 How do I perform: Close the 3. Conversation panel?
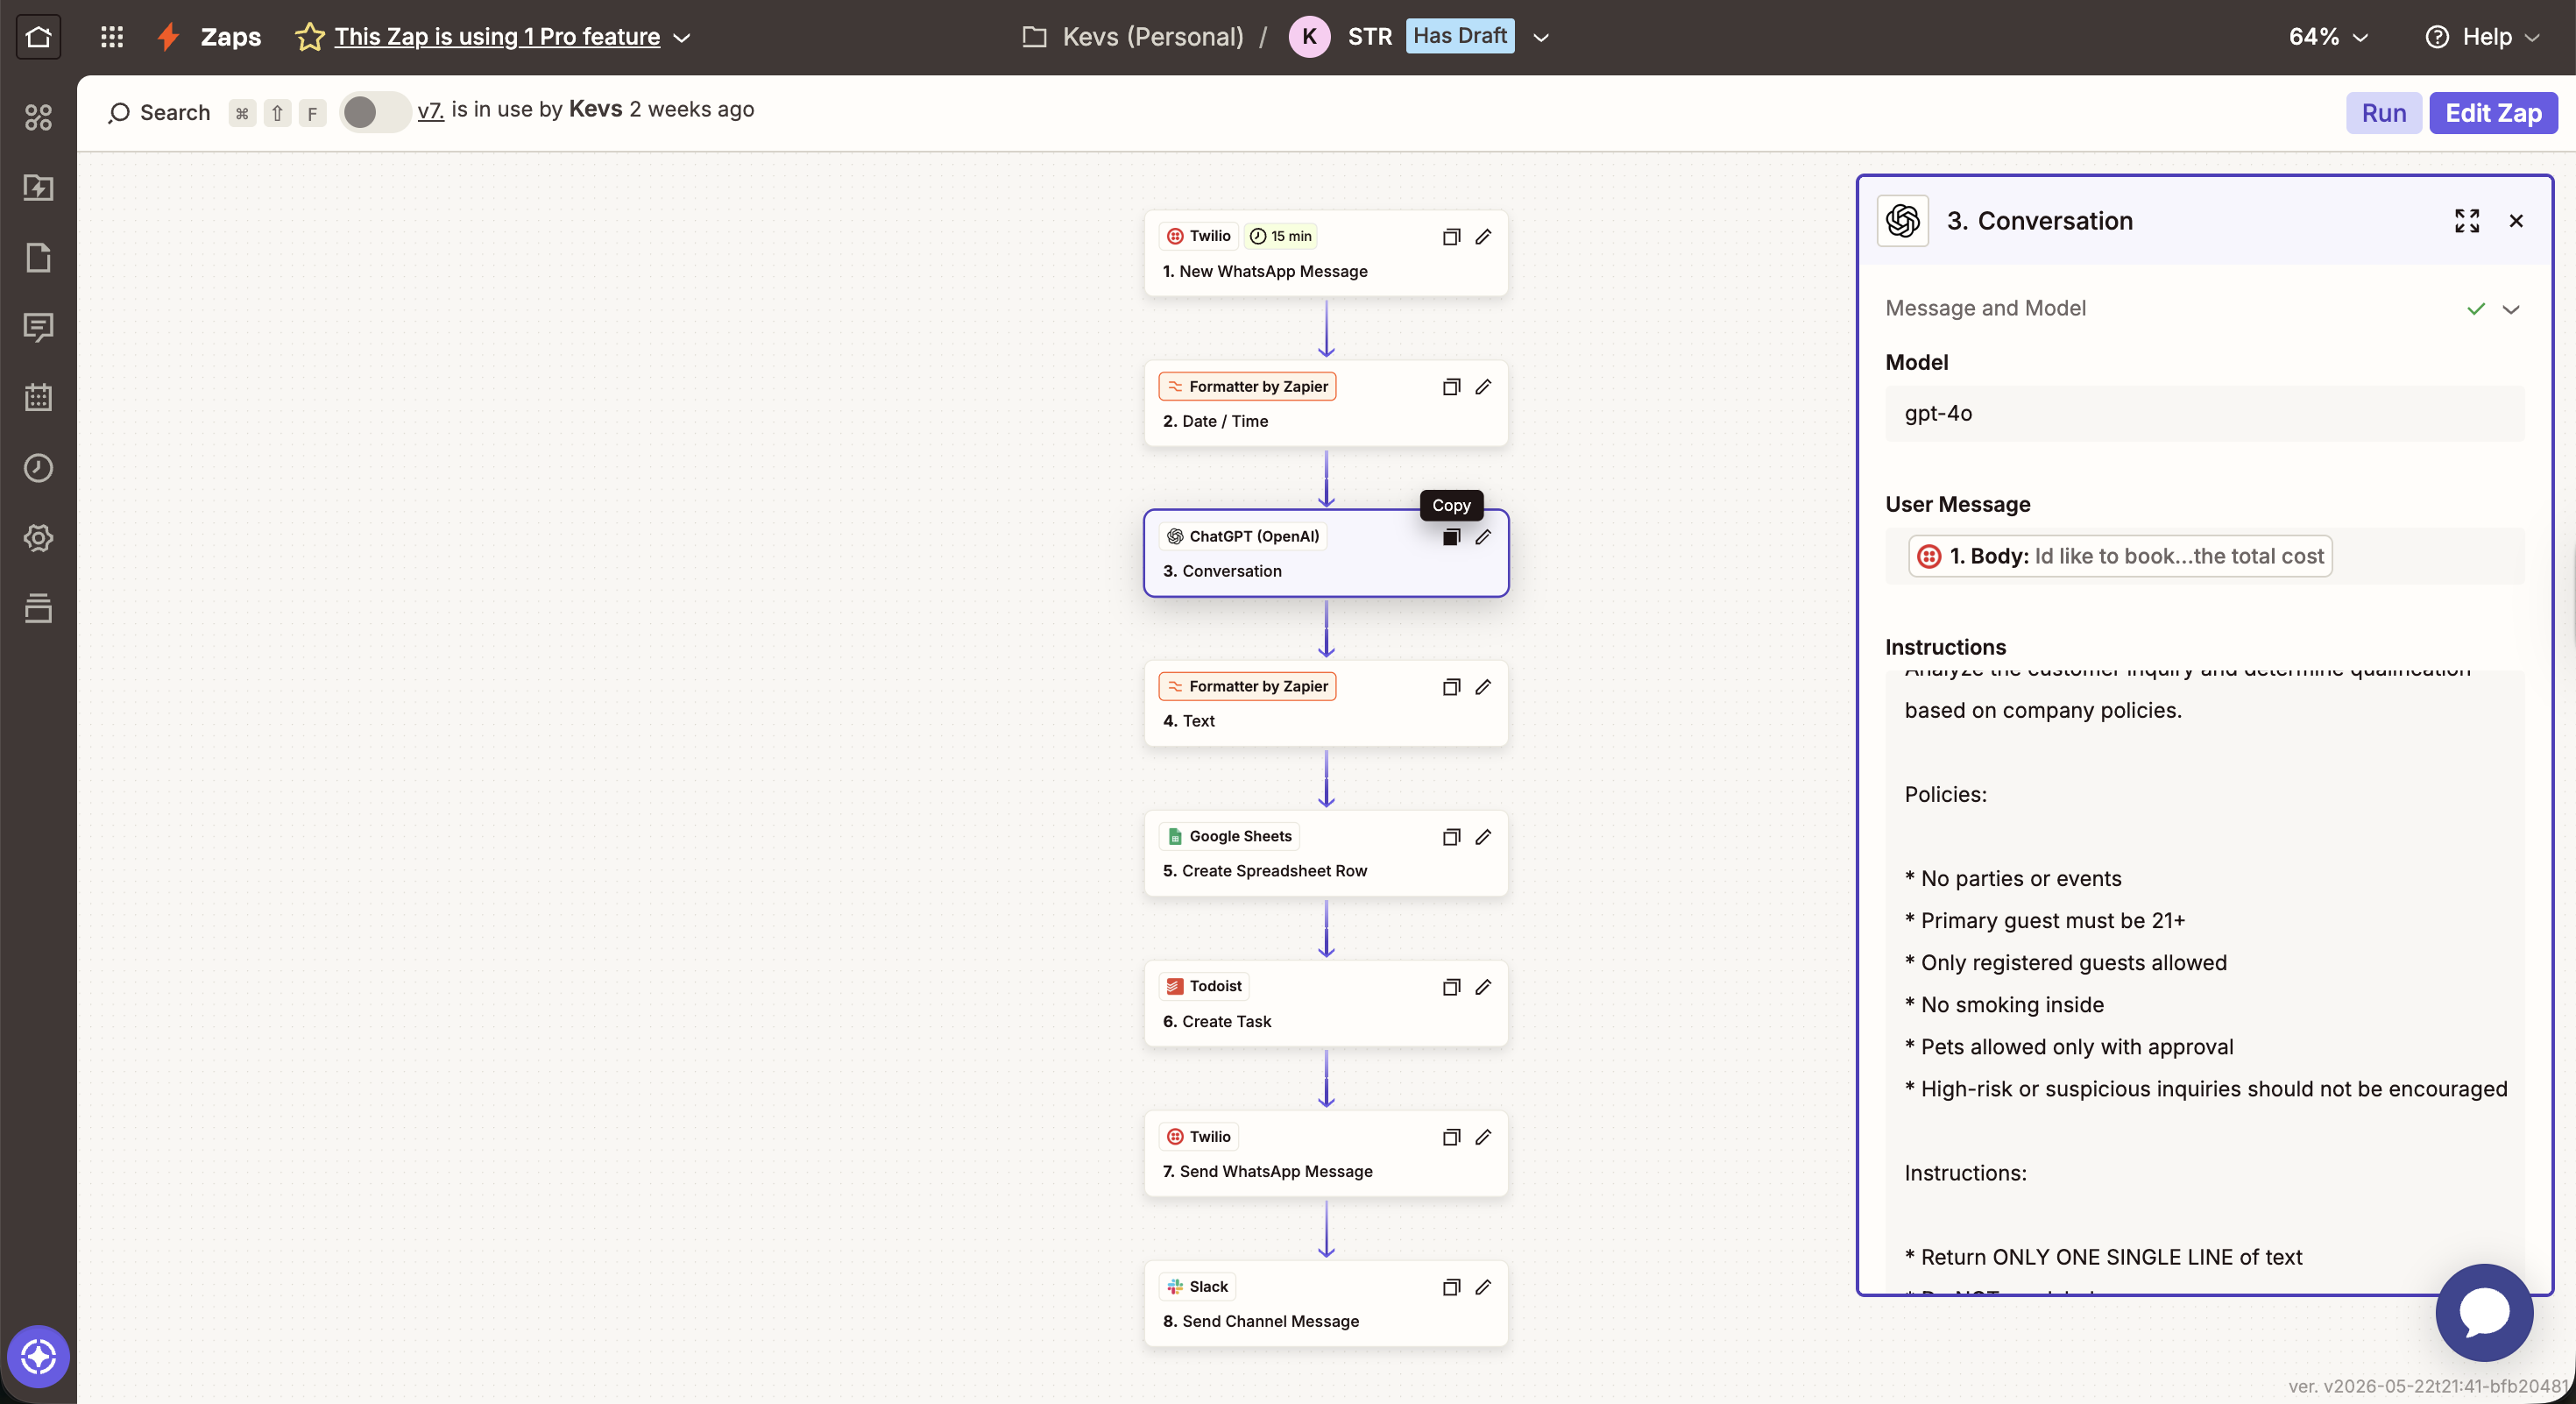click(2516, 221)
